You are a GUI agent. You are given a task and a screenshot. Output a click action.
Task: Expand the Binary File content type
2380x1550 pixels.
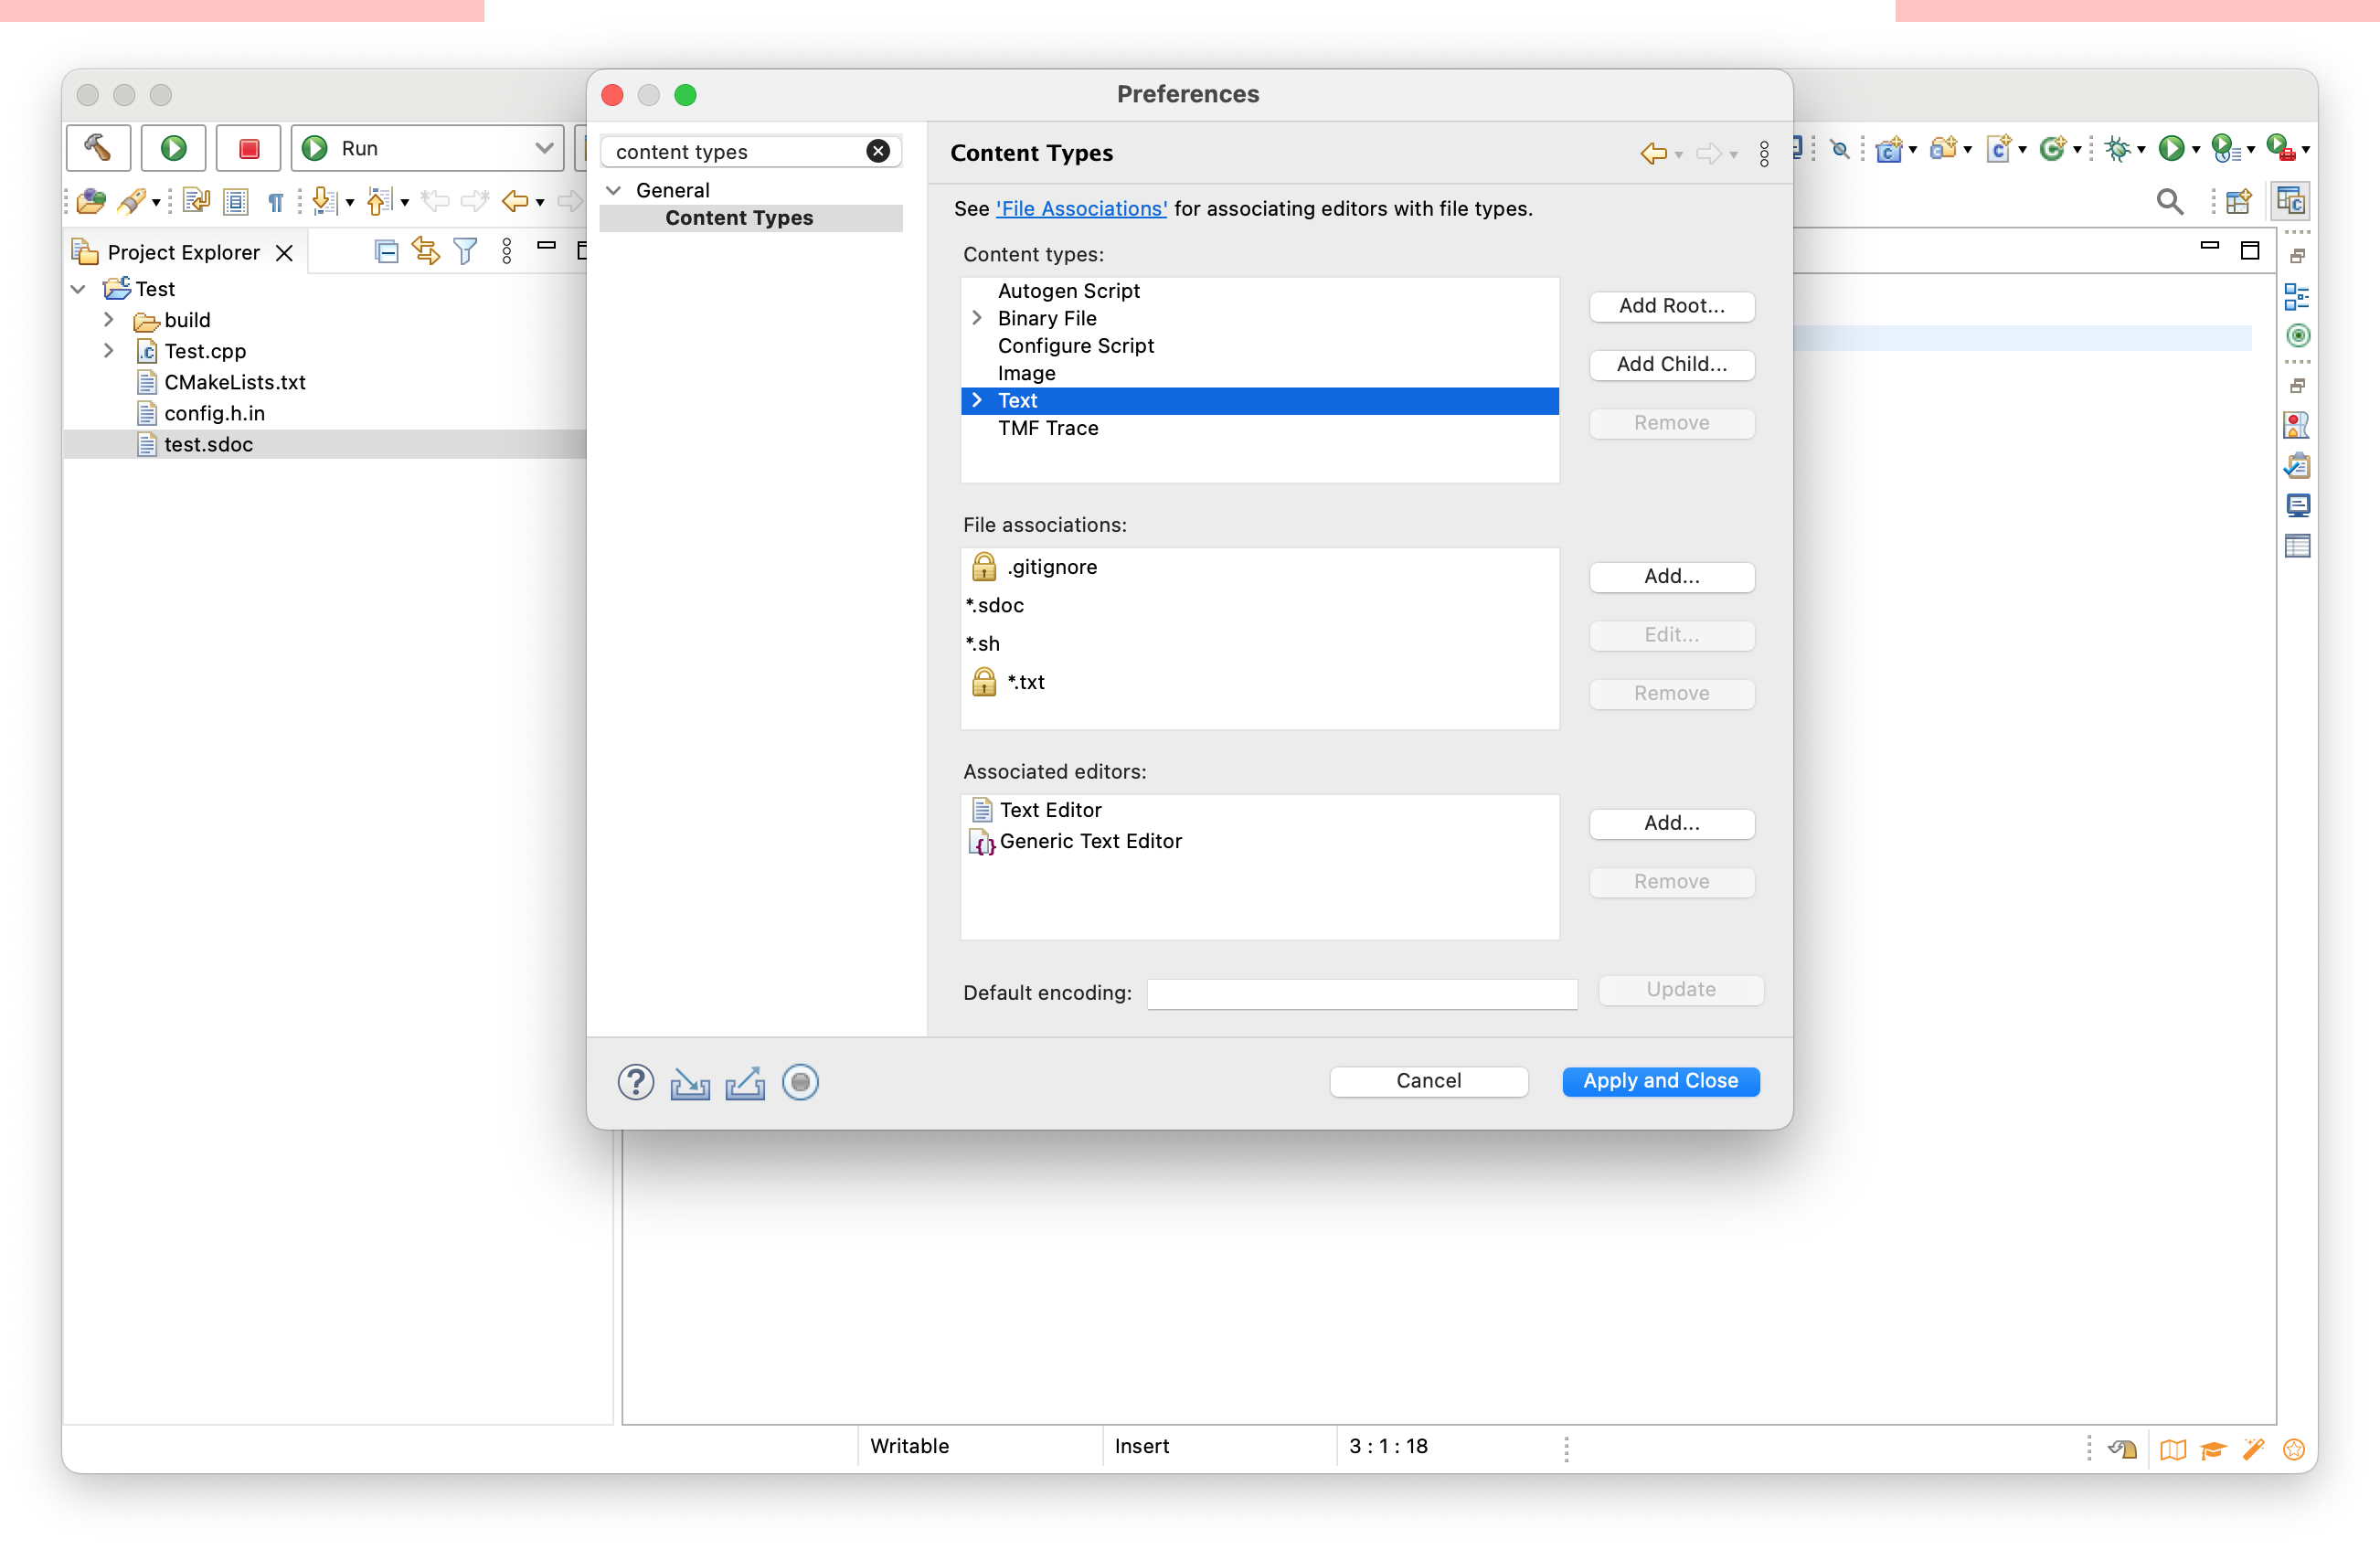point(977,318)
